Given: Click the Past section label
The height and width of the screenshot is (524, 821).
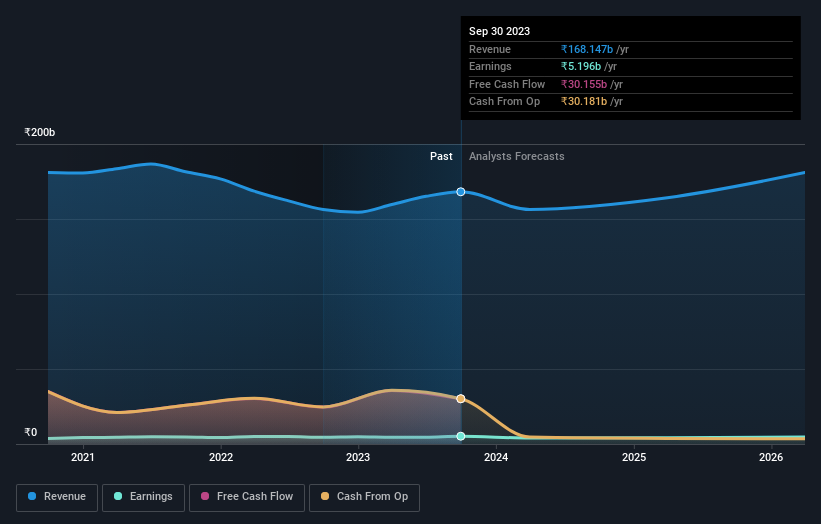Looking at the screenshot, I should pos(441,156).
